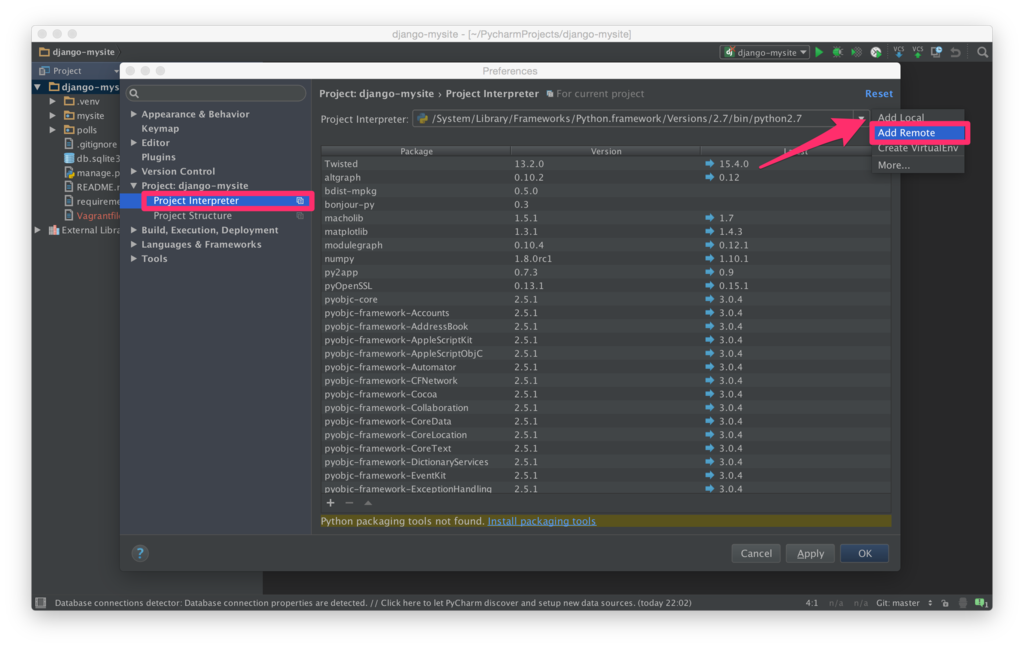Click the Package column header
The height and width of the screenshot is (648, 1024).
pos(416,151)
